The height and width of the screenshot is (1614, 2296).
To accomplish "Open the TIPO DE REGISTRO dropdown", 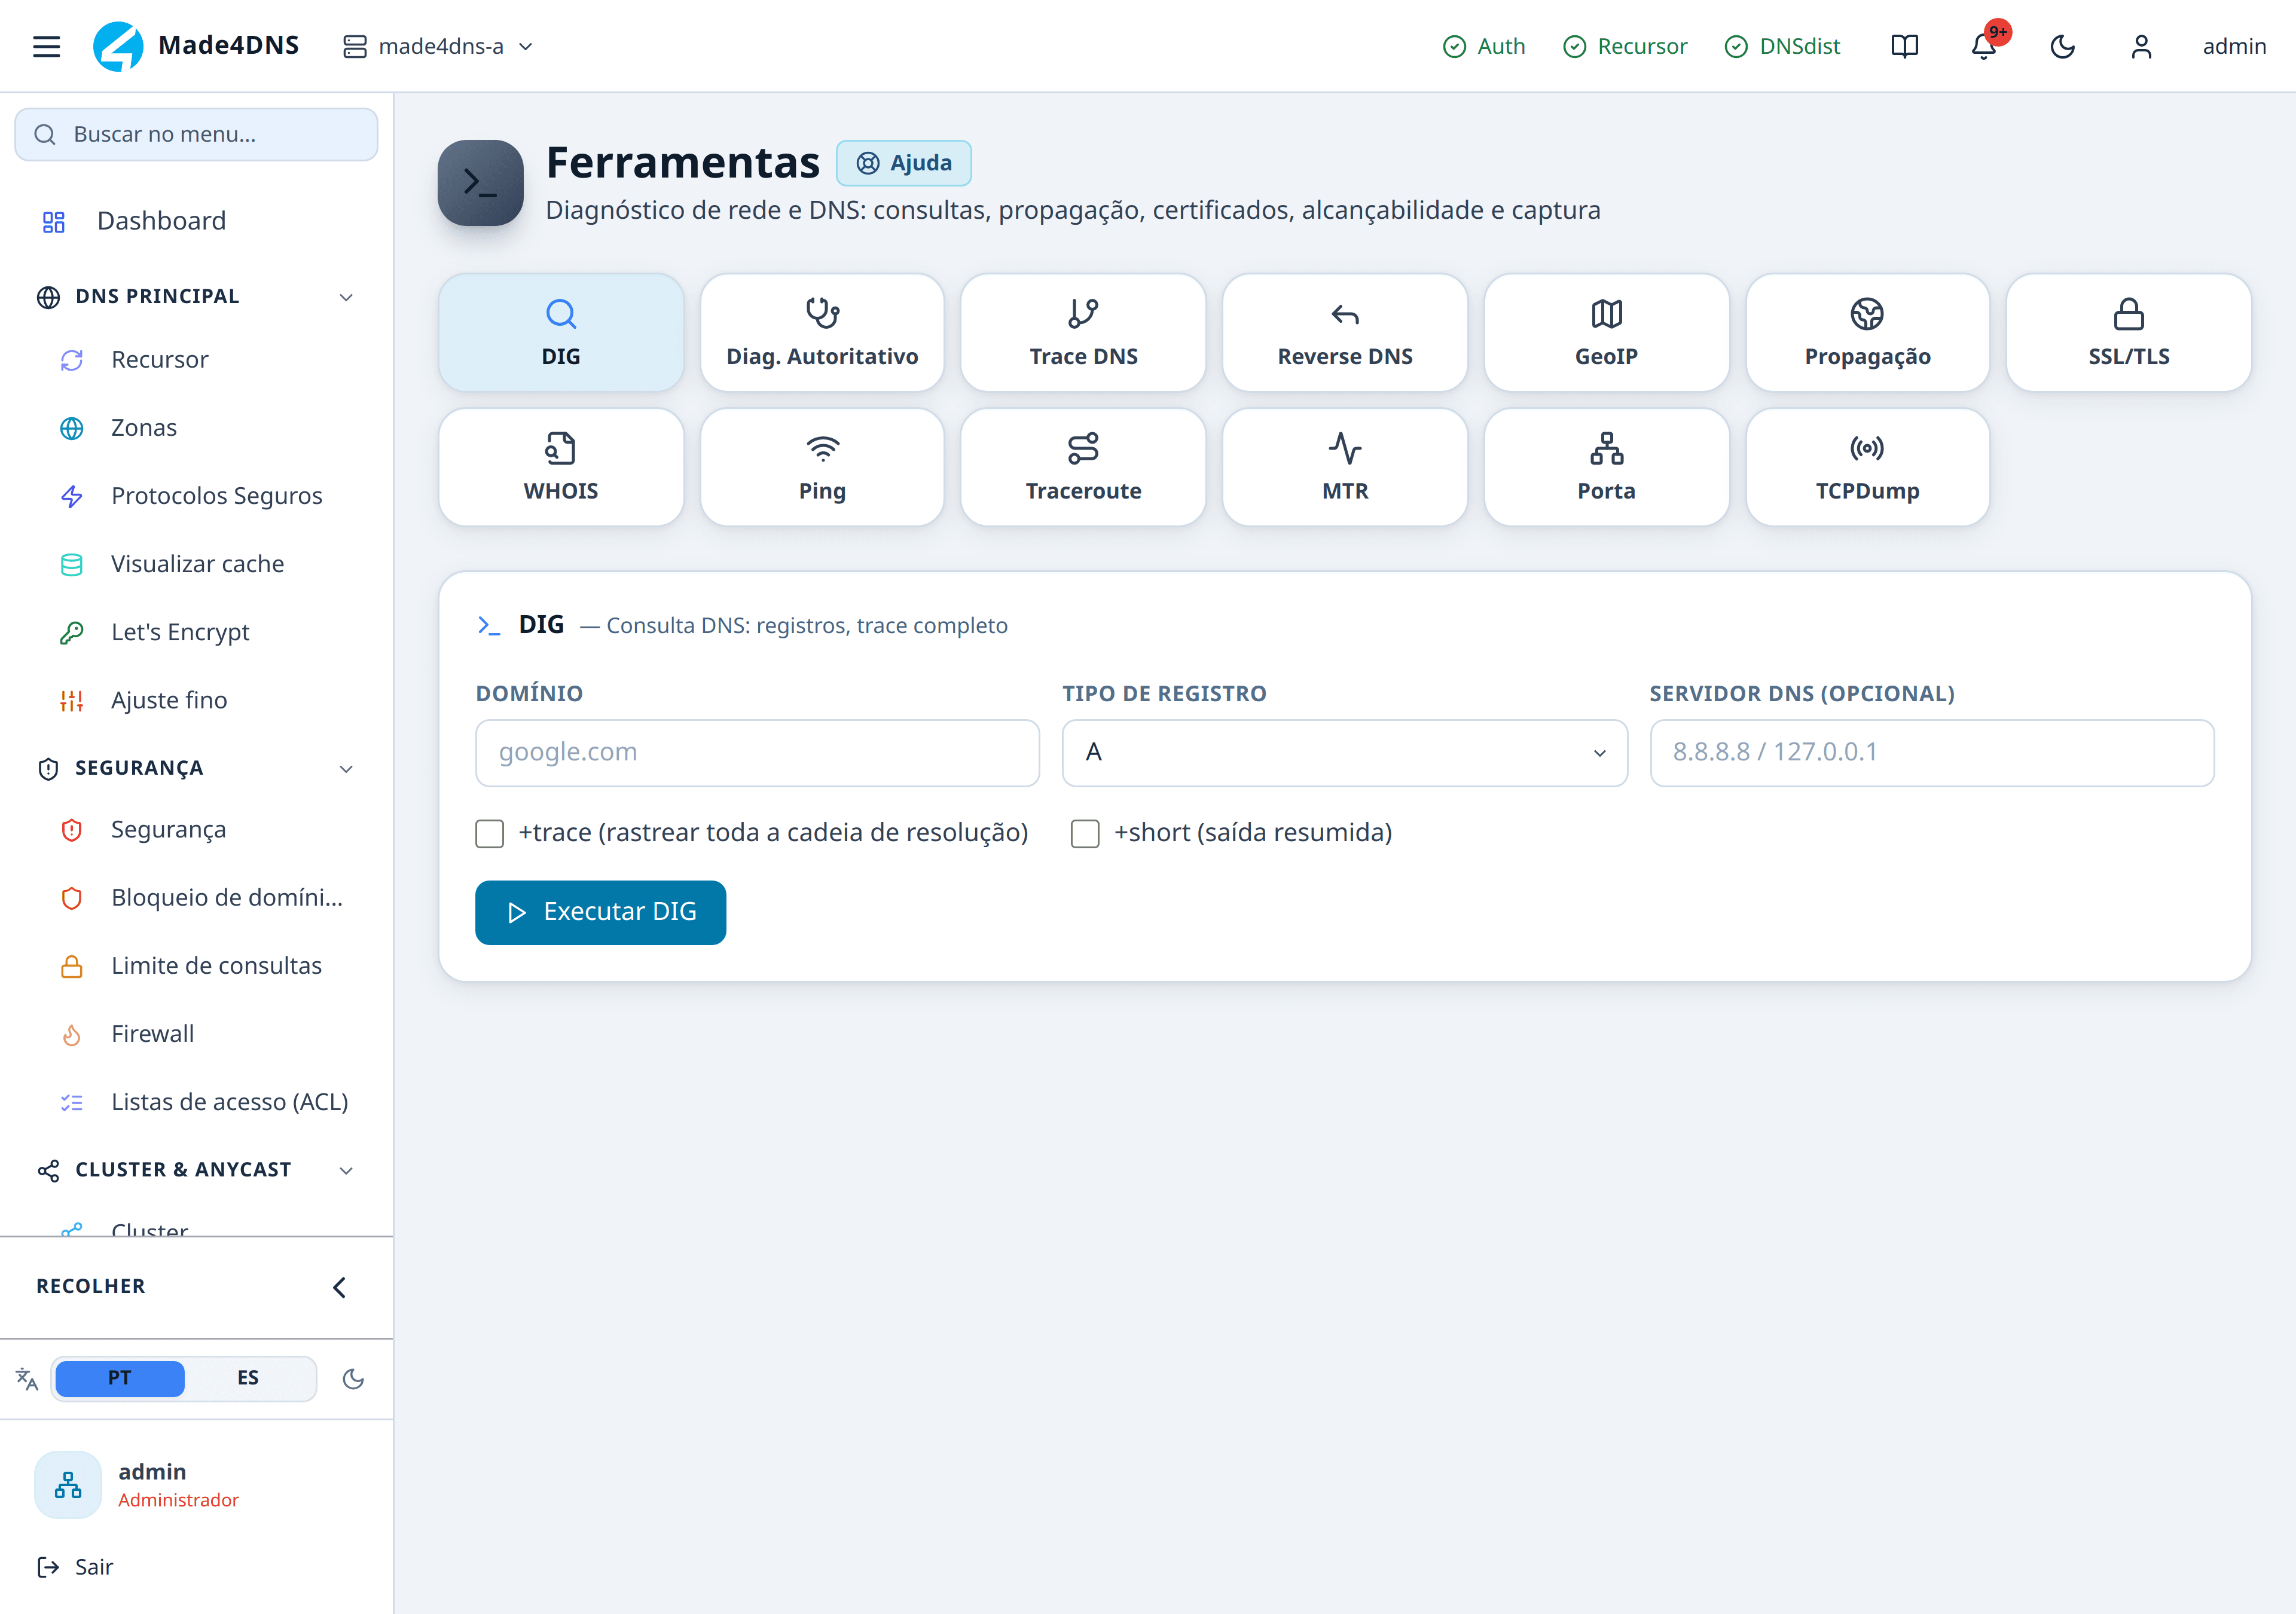I will 1345,753.
